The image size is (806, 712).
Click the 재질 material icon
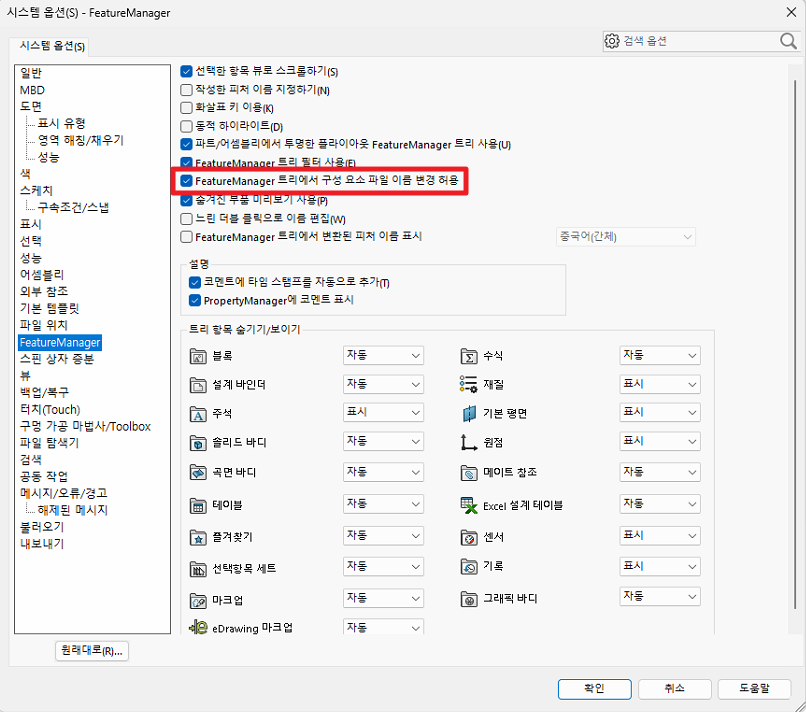(x=469, y=384)
